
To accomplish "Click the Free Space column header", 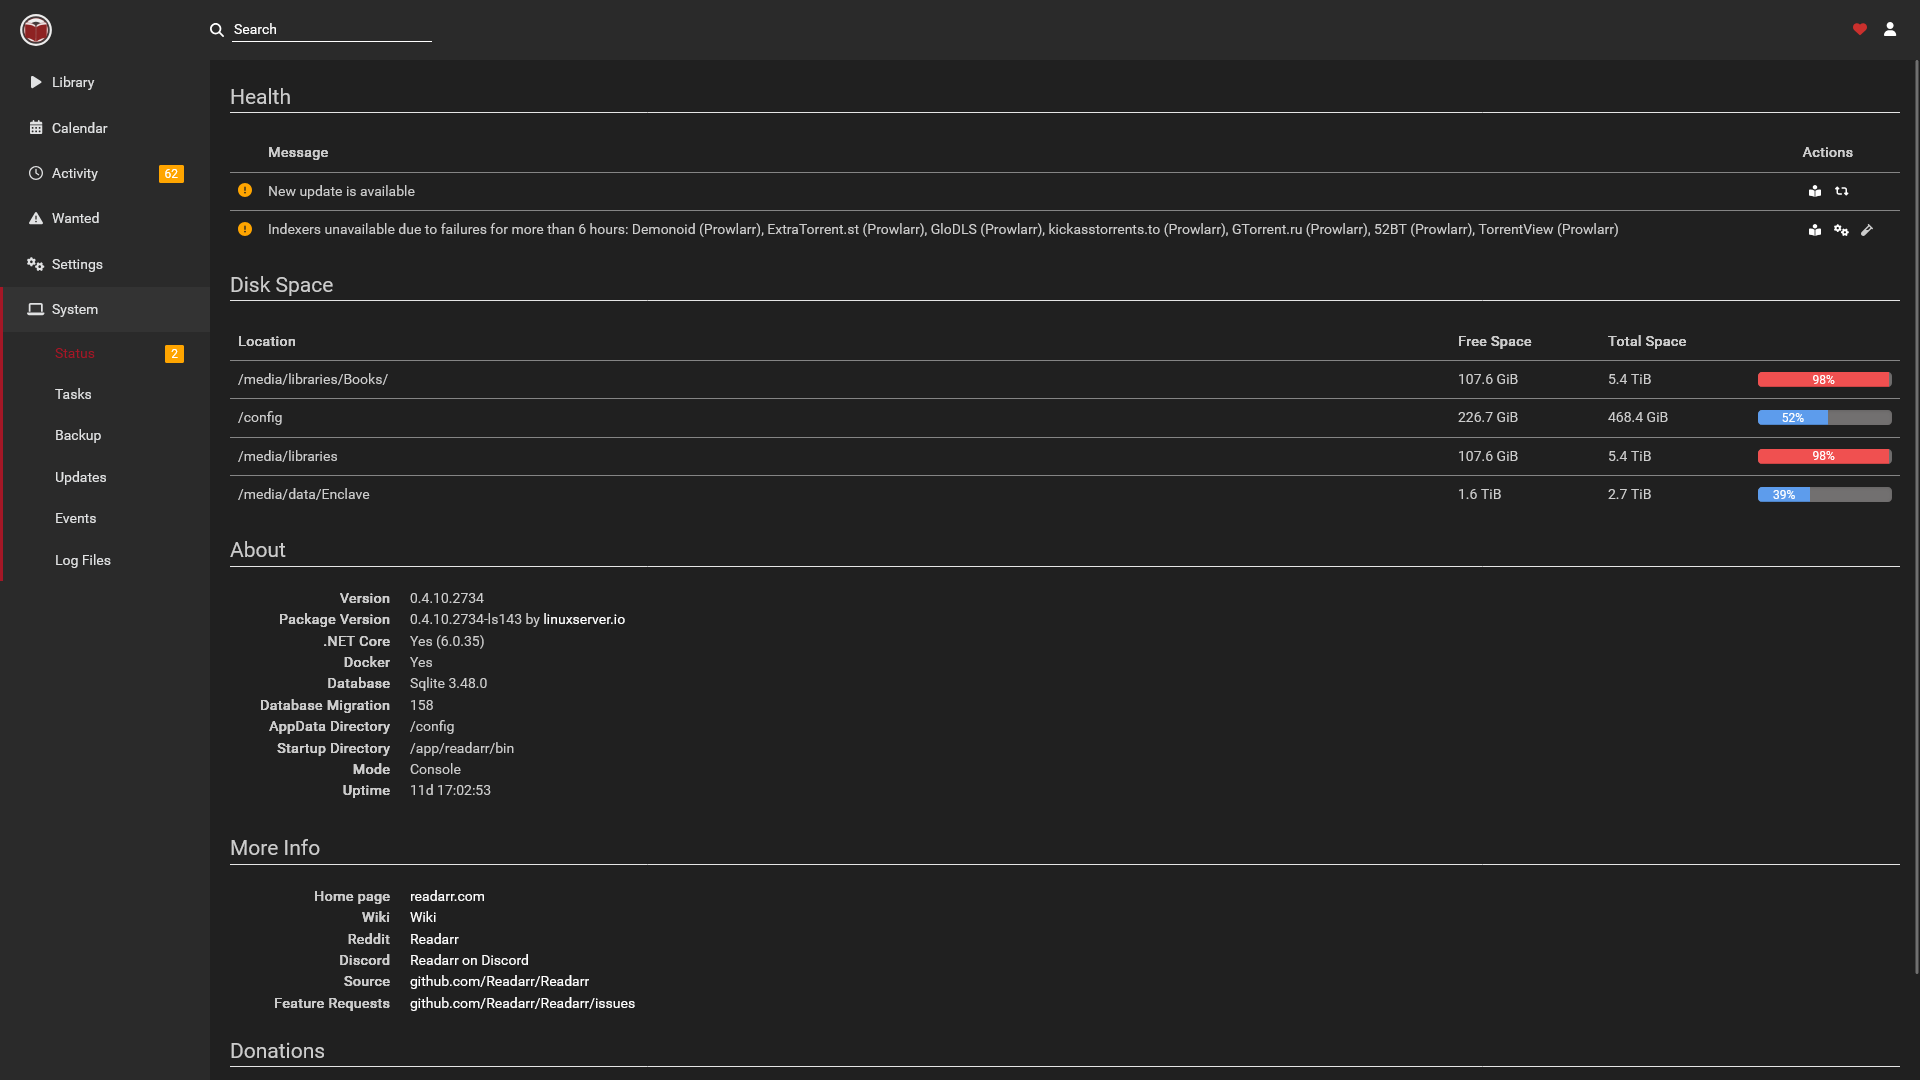I will click(x=1494, y=341).
